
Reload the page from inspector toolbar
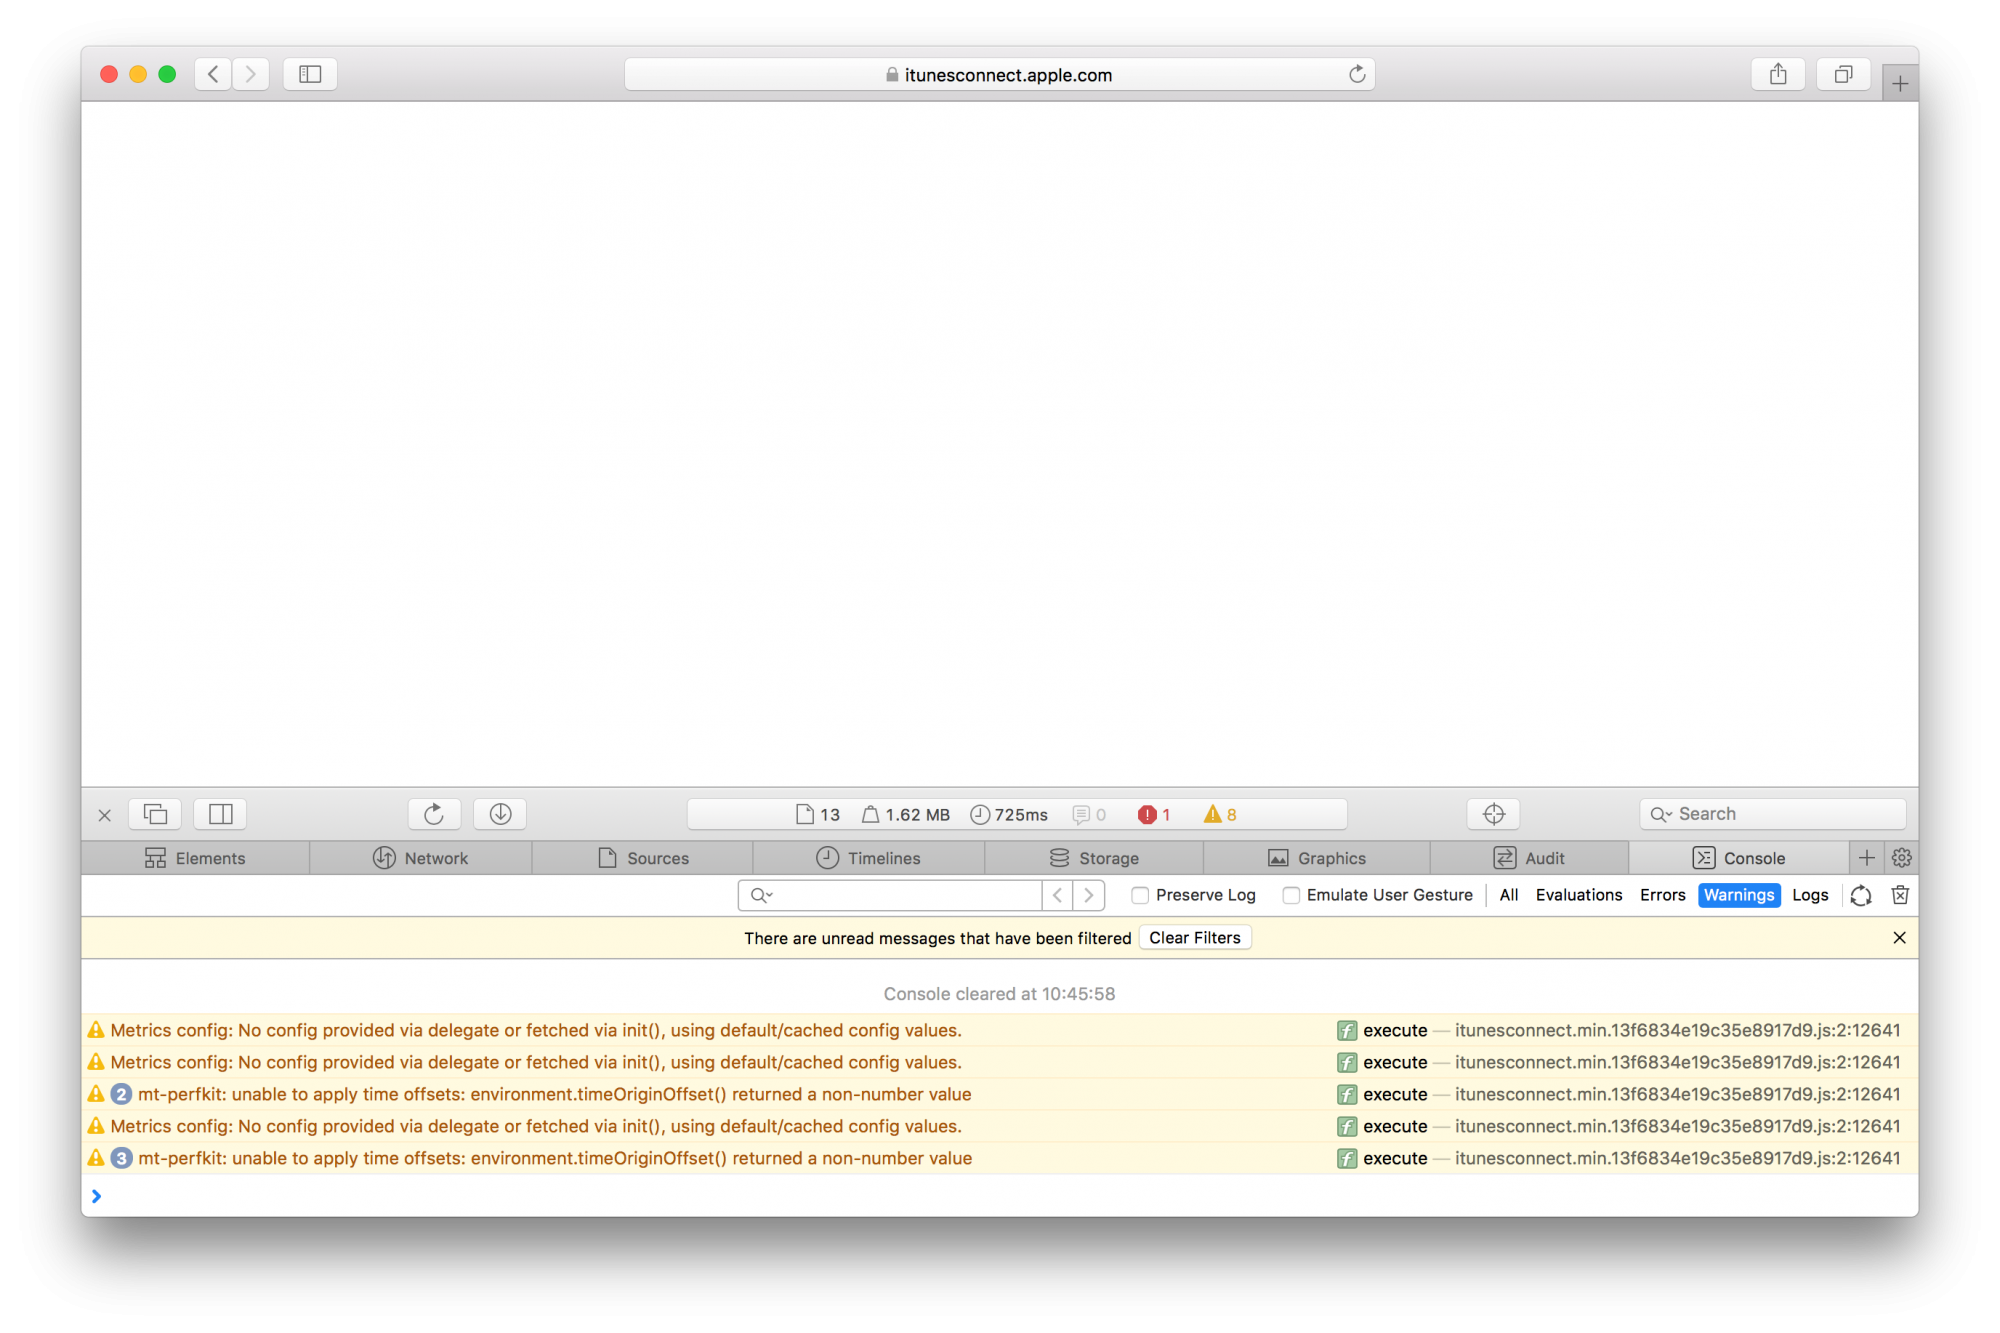pos(434,814)
